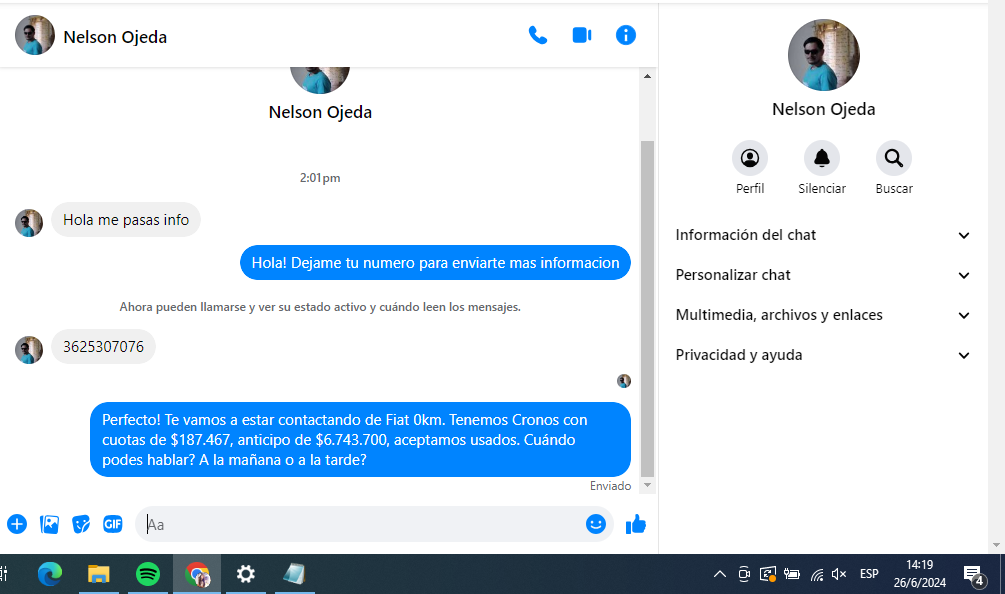Attach a photo with the image icon

click(x=49, y=524)
